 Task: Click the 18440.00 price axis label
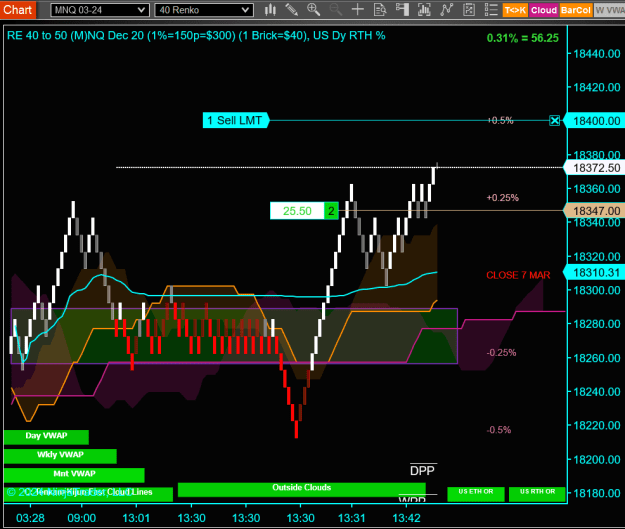tap(597, 54)
